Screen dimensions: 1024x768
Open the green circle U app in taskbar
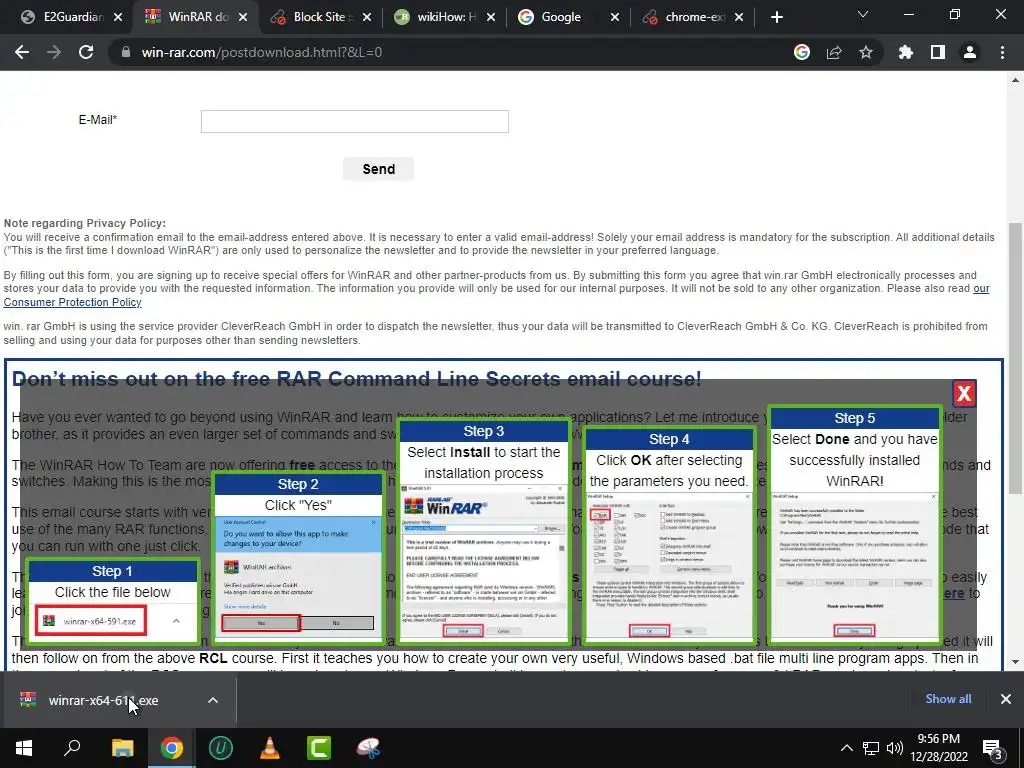(221, 748)
